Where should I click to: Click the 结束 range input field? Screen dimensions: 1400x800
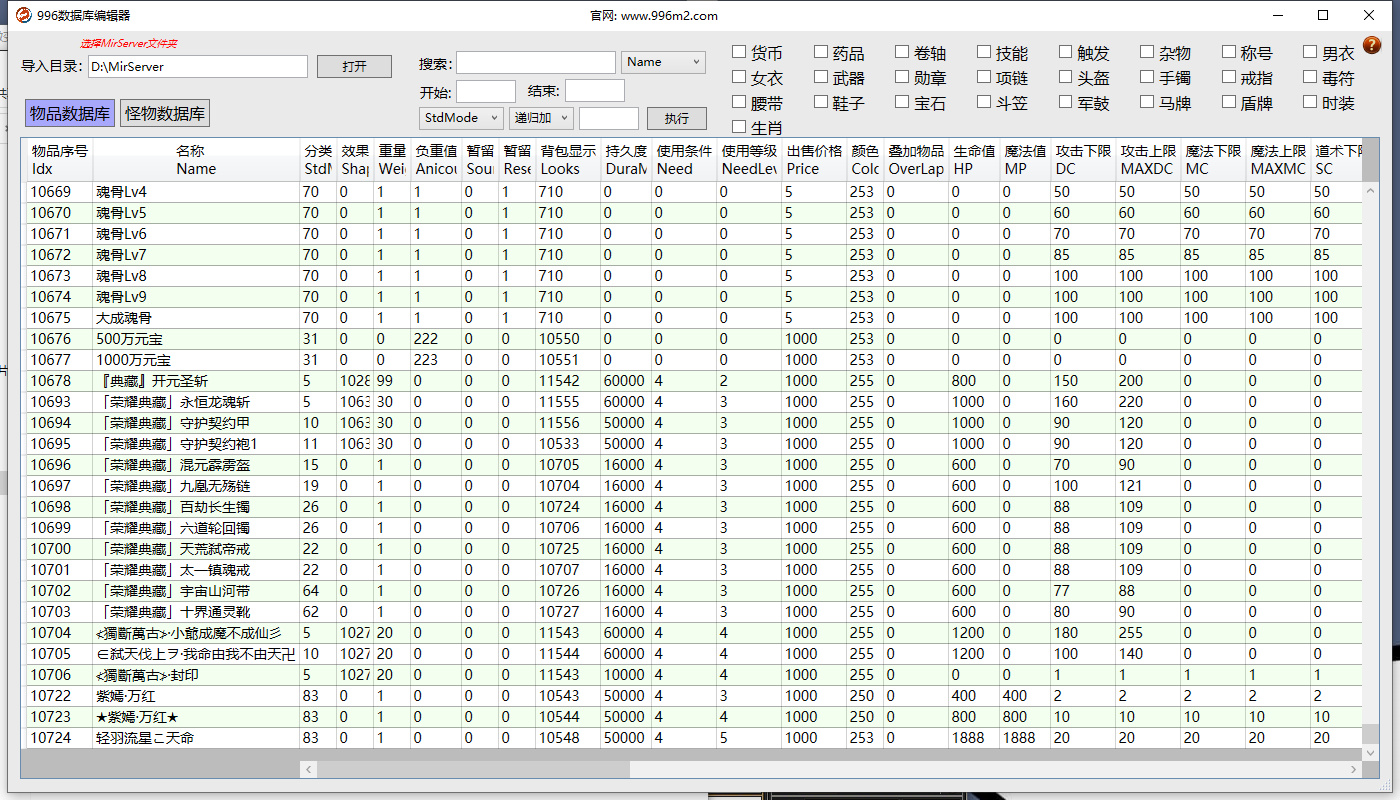[594, 91]
